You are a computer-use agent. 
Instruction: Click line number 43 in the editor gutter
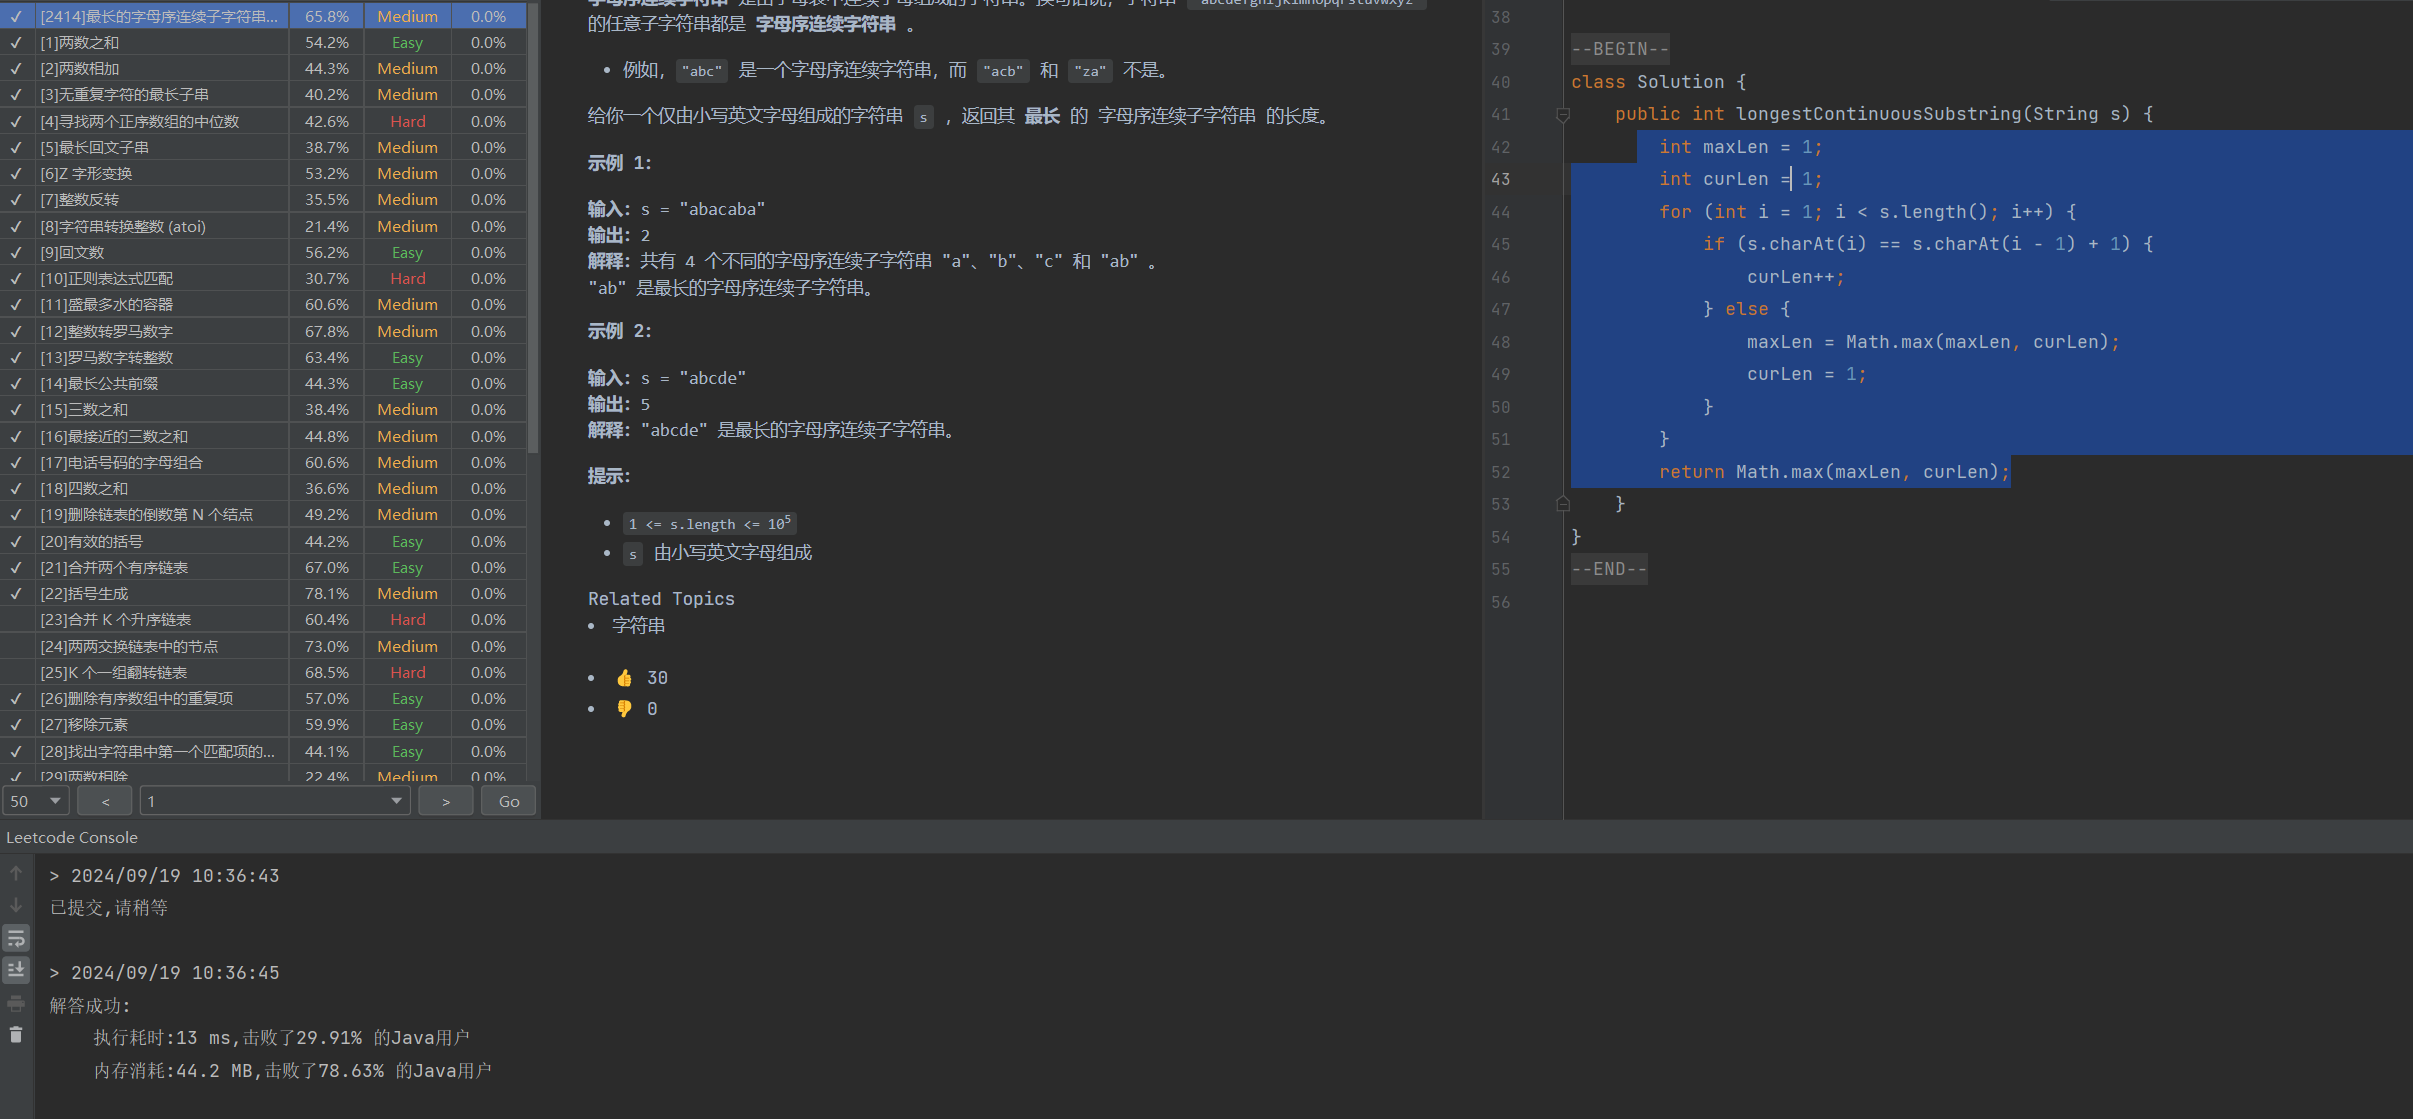pyautogui.click(x=1500, y=179)
